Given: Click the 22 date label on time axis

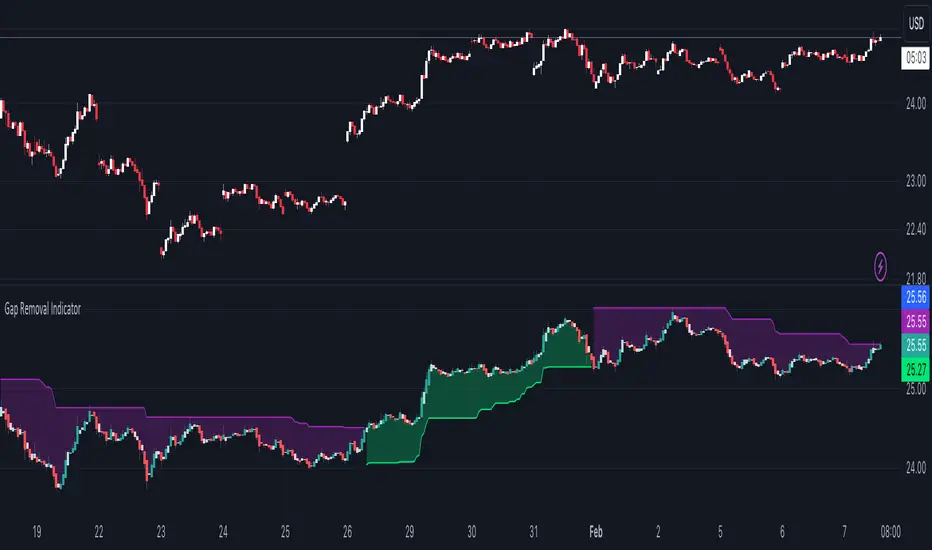Looking at the screenshot, I should [x=99, y=532].
